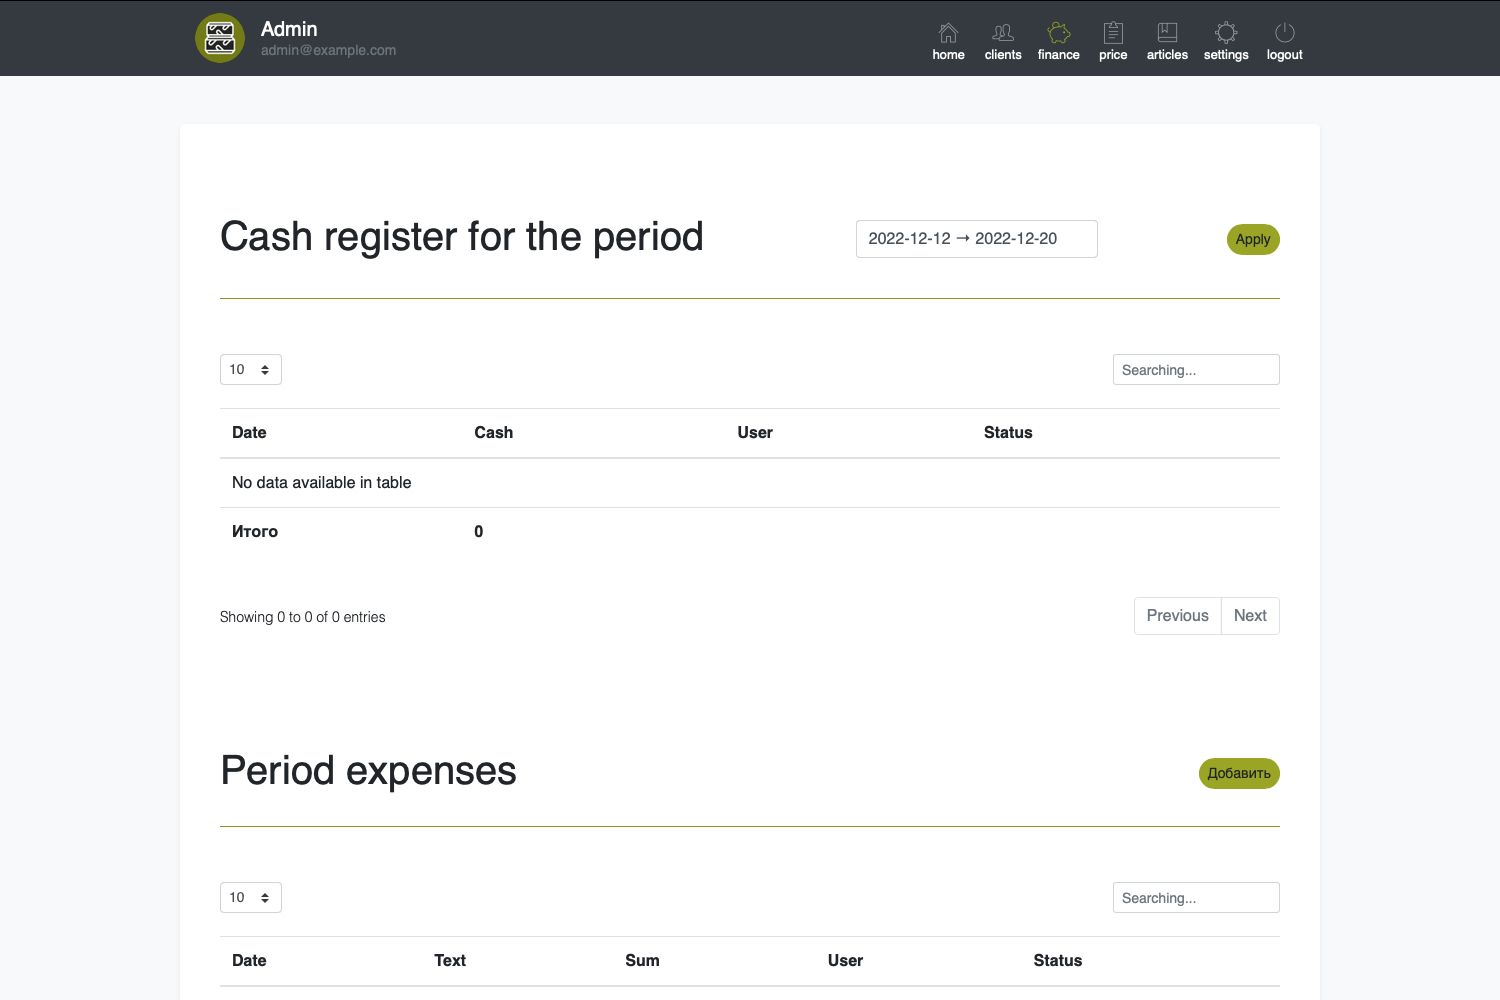This screenshot has width=1500, height=1000.
Task: Focus the cash register search field
Action: coord(1195,370)
